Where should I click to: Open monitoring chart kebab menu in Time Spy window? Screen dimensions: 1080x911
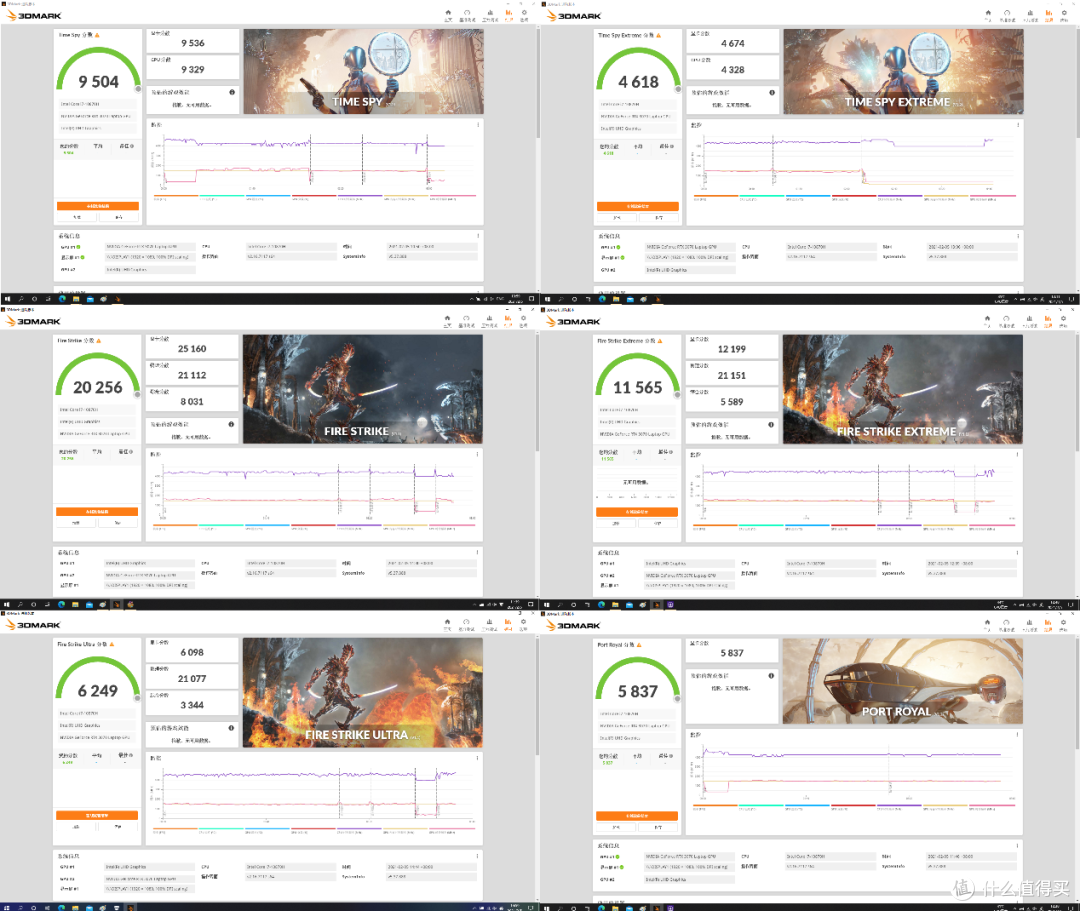tap(478, 125)
